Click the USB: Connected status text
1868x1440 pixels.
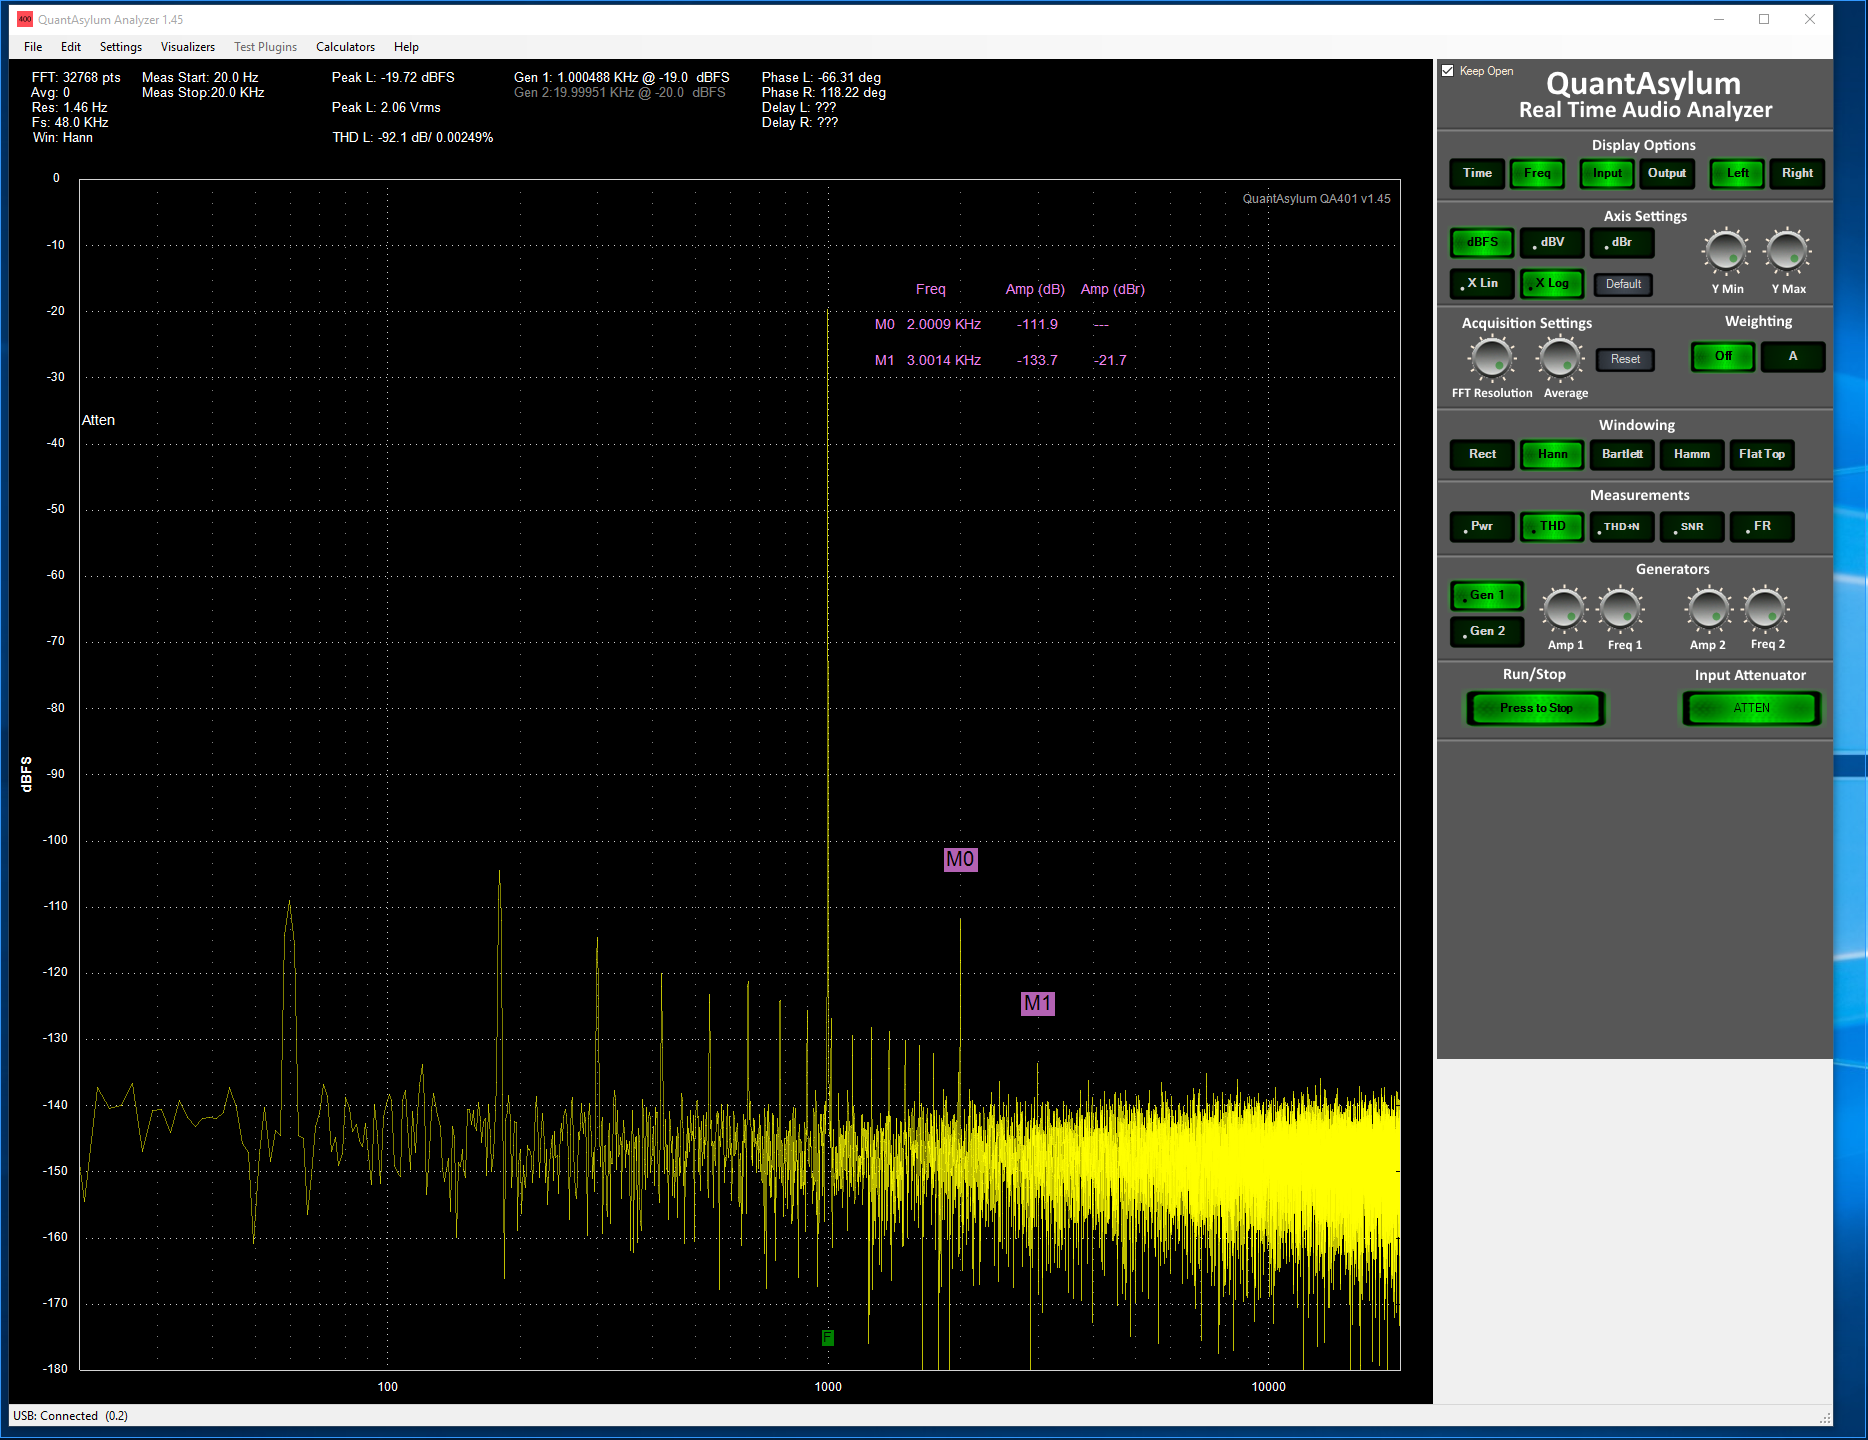[x=70, y=1415]
